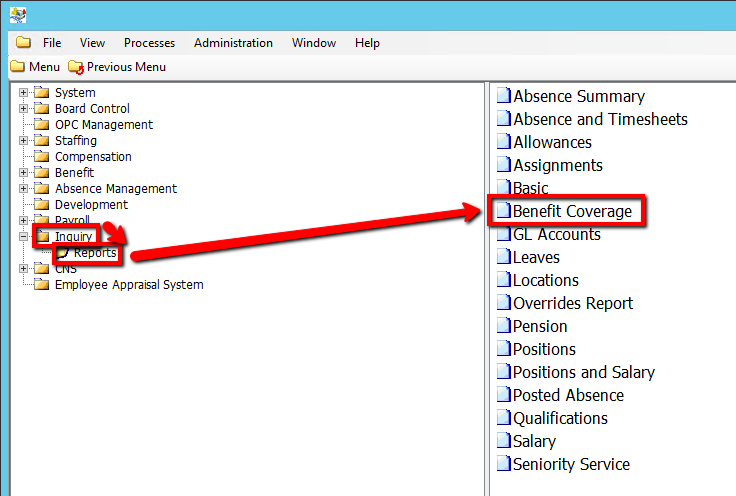The height and width of the screenshot is (496, 736).
Task: Select the Reports item under Inquiry
Action: tap(94, 253)
